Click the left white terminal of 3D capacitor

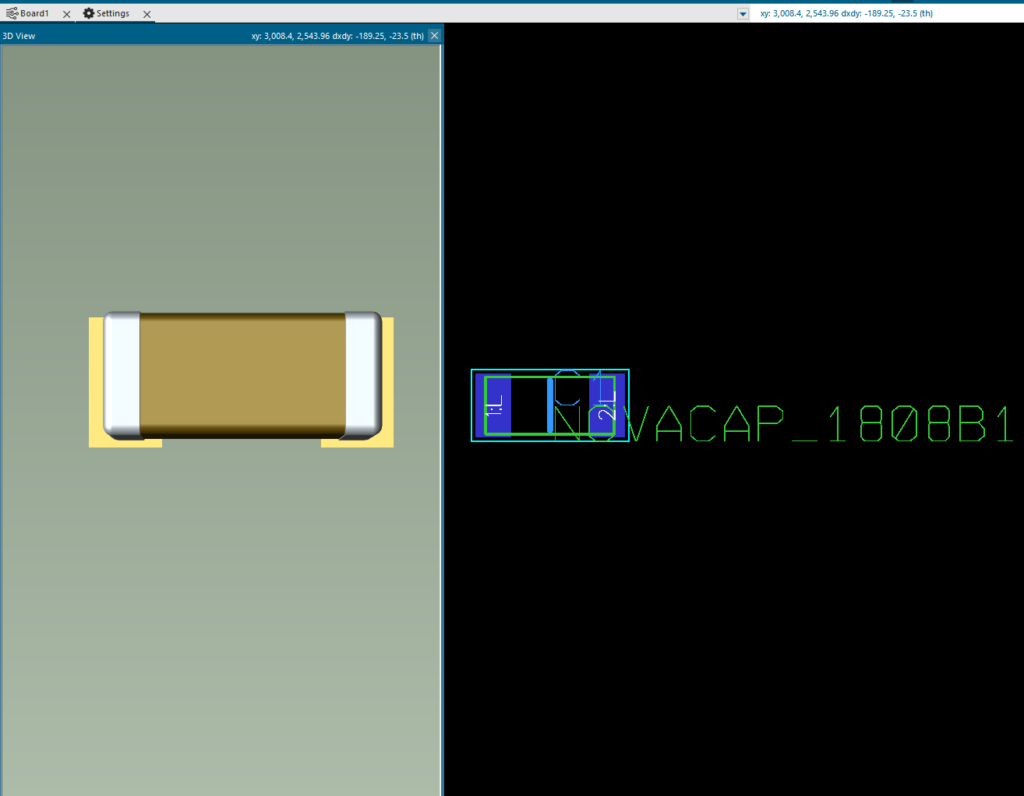(122, 375)
